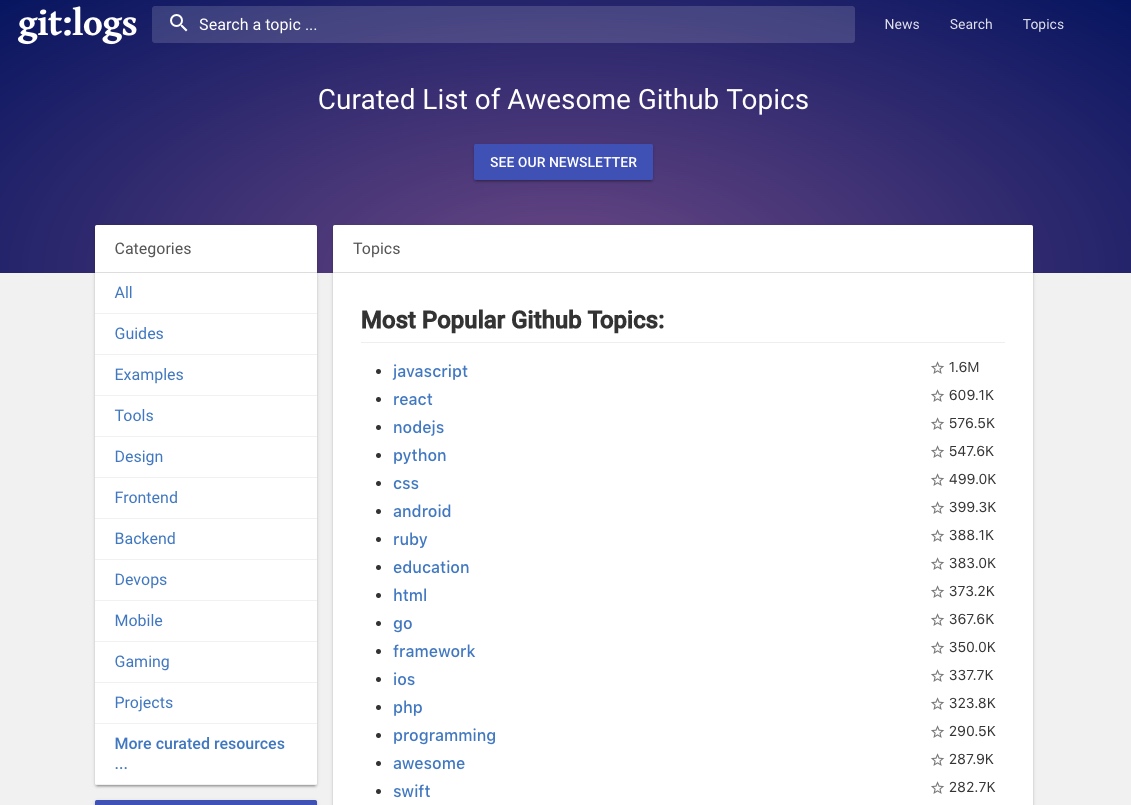
Task: Click the Categories panel header
Action: (206, 249)
